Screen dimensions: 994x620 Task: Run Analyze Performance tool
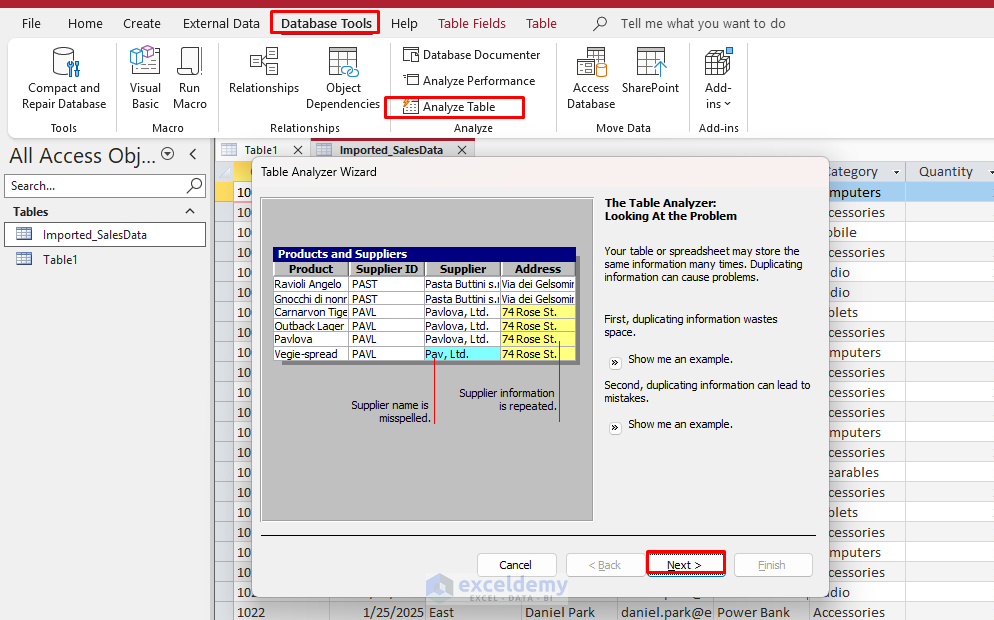470,81
